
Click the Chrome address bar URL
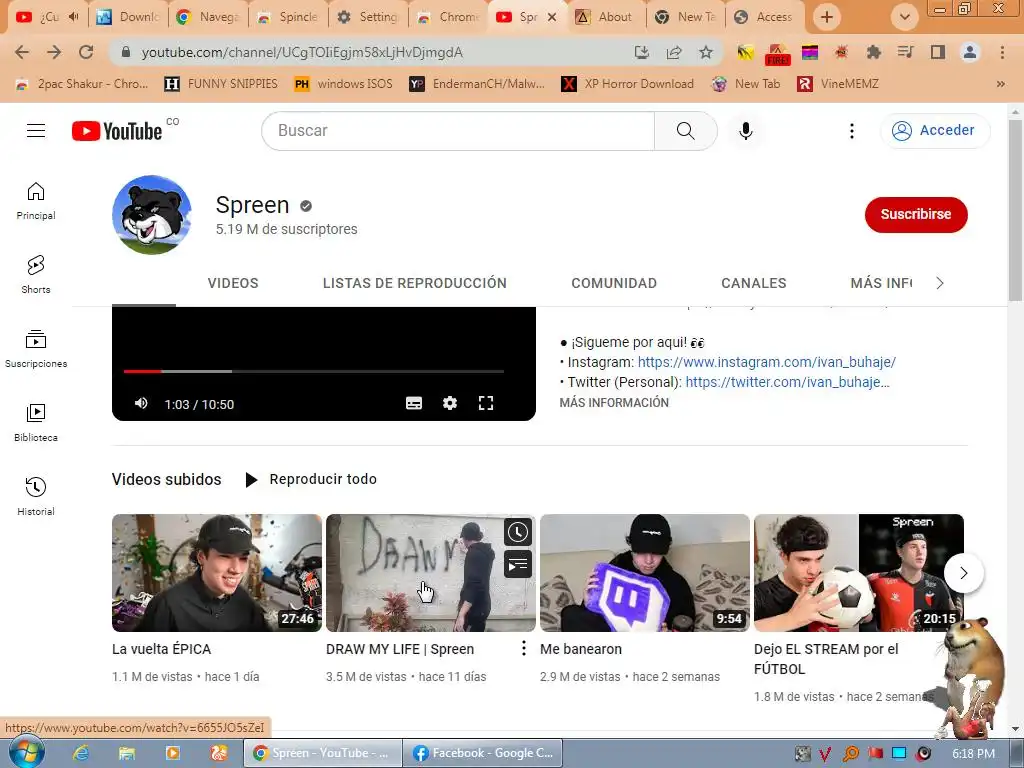[302, 52]
